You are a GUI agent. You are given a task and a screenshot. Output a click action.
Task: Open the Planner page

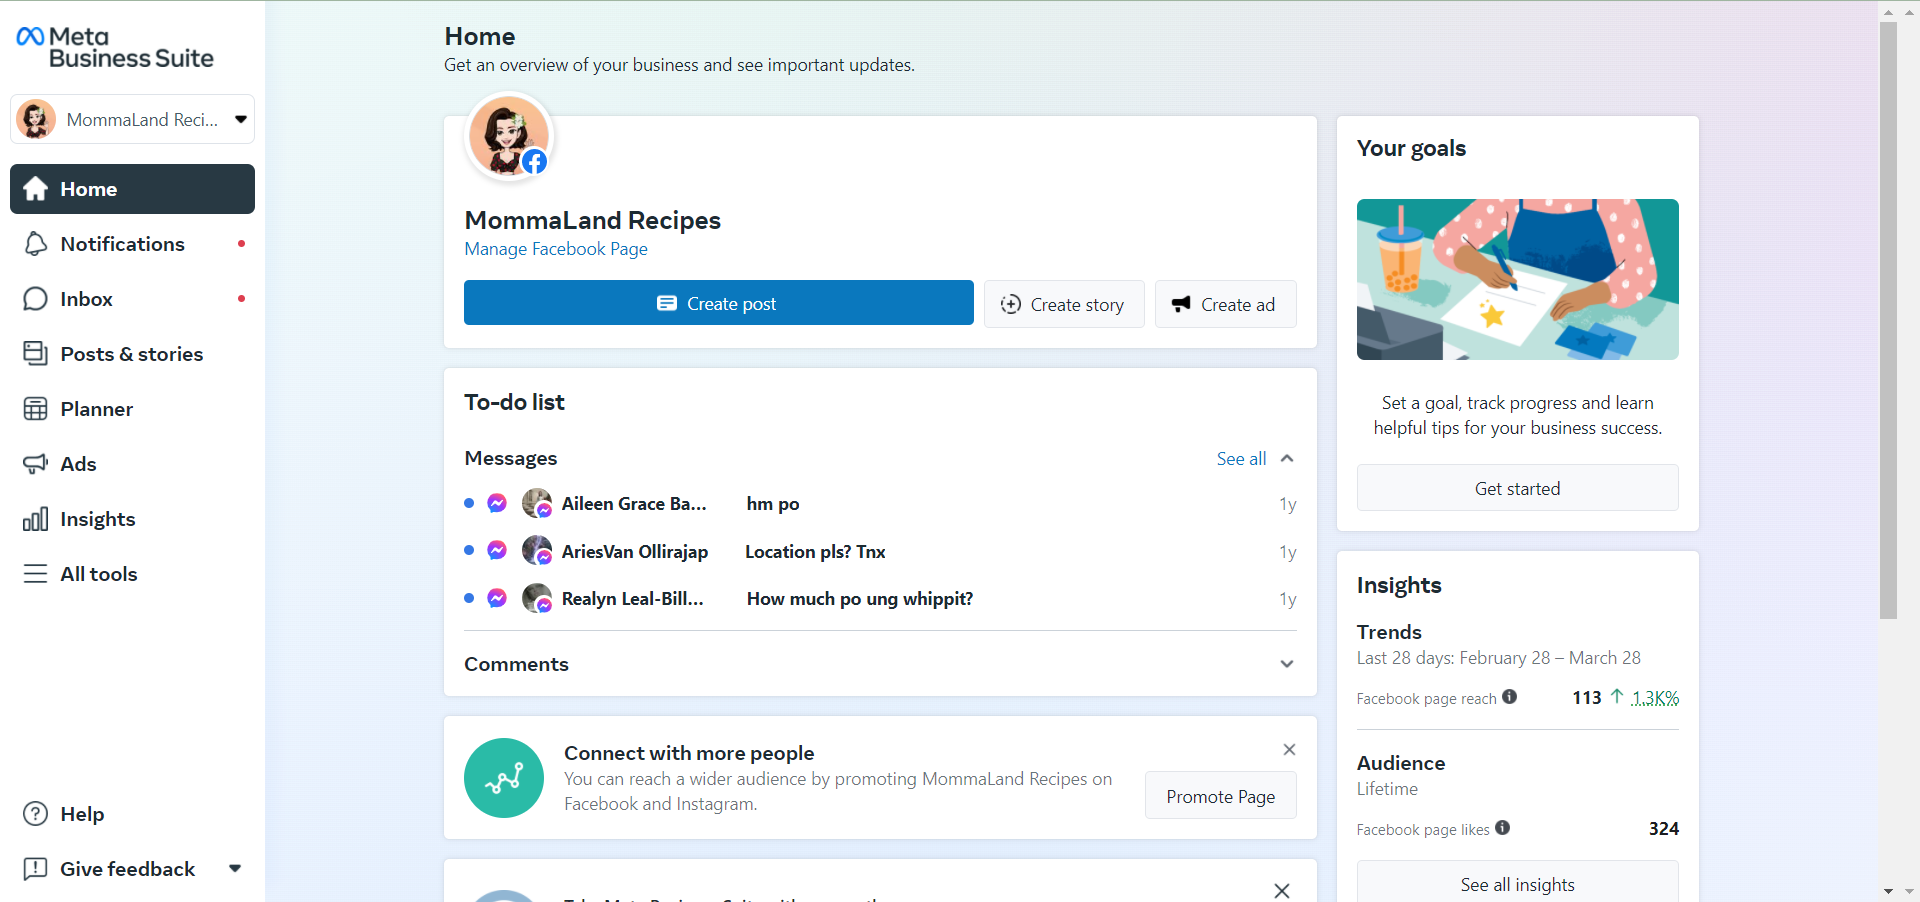click(132, 409)
